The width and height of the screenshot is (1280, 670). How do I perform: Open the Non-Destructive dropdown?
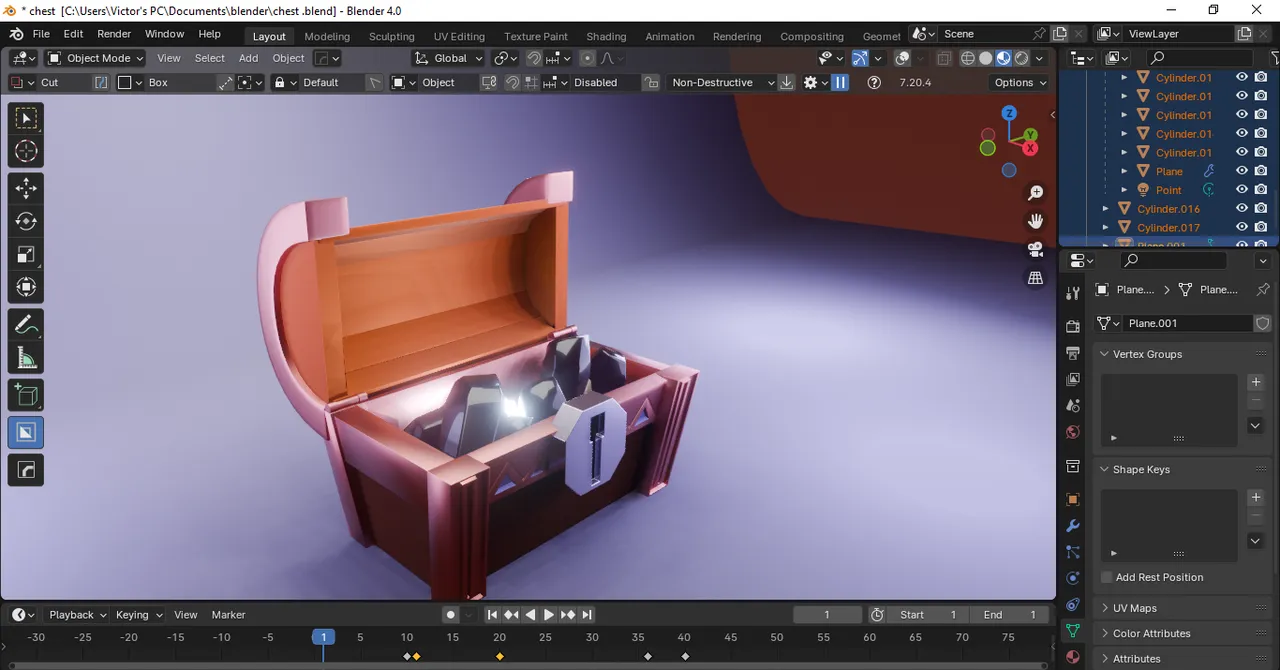pos(722,83)
